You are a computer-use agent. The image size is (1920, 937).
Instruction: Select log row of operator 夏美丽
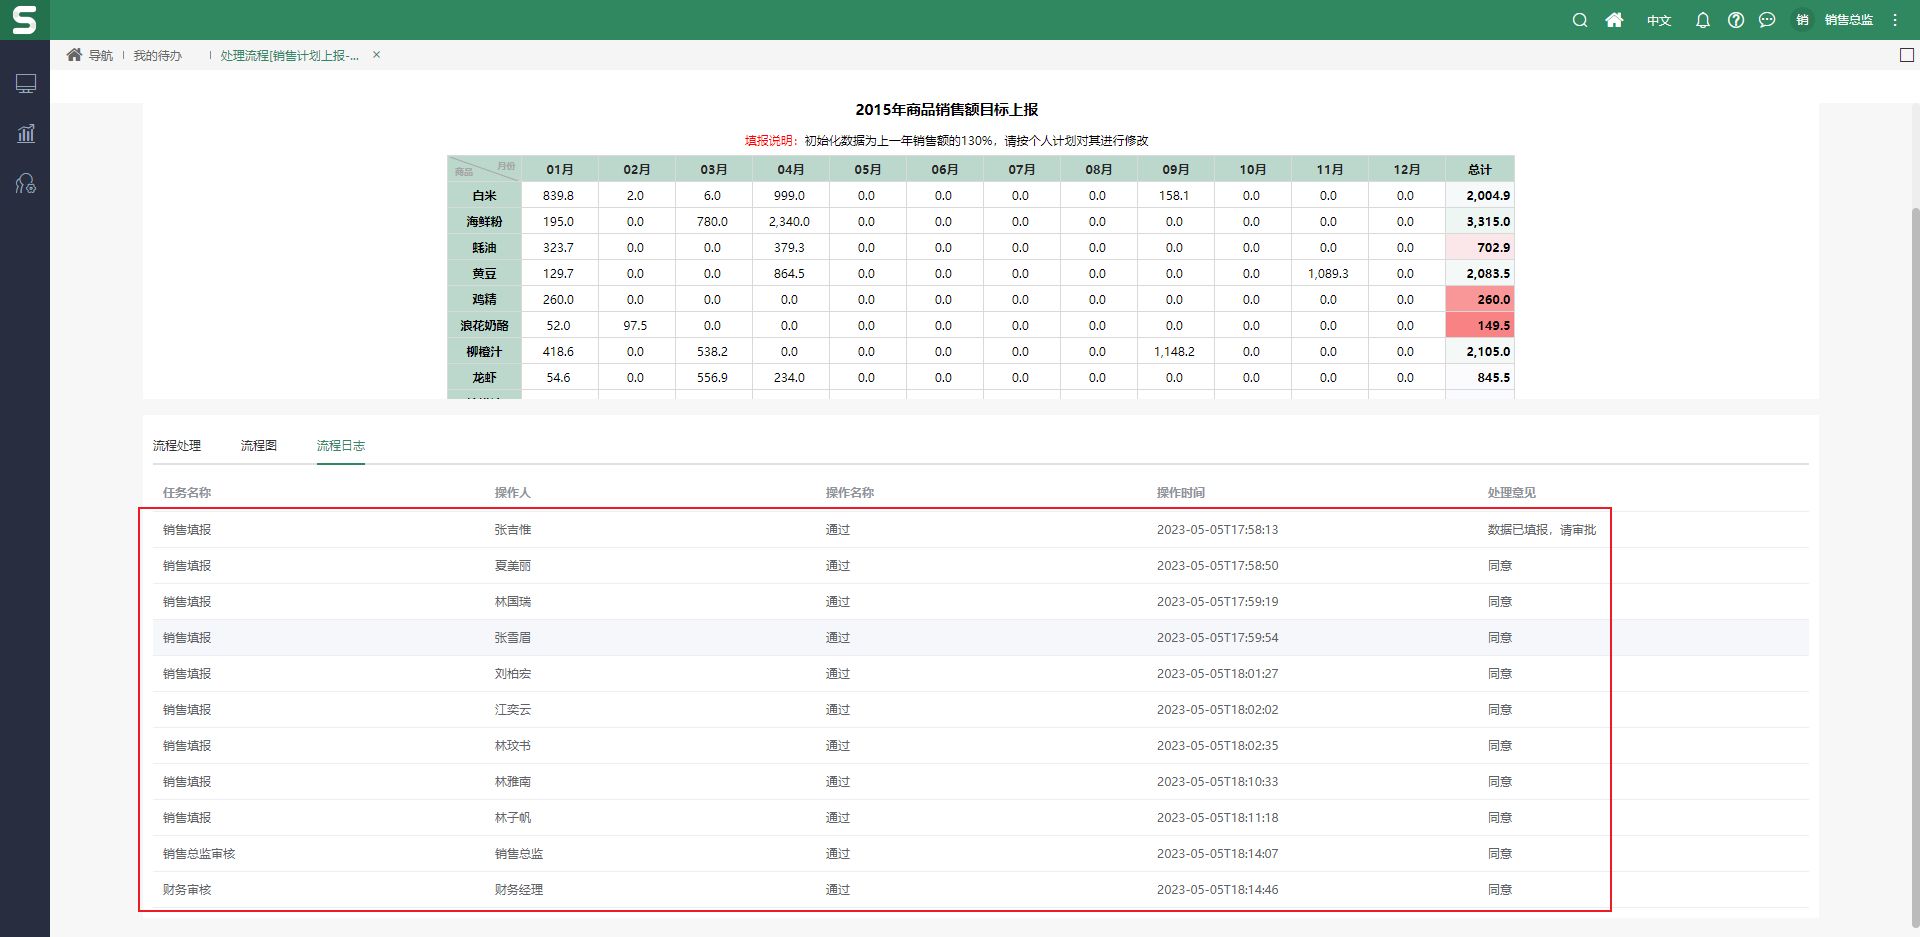tap(981, 566)
